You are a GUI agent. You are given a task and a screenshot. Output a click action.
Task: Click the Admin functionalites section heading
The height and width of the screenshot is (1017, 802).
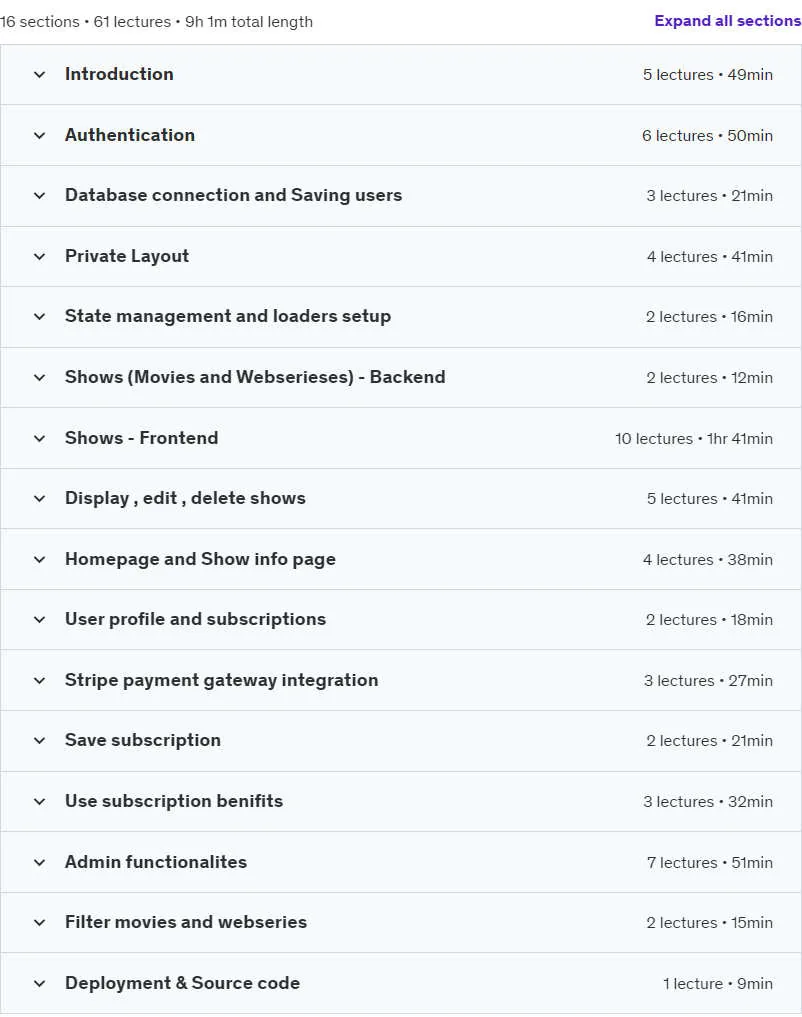156,862
